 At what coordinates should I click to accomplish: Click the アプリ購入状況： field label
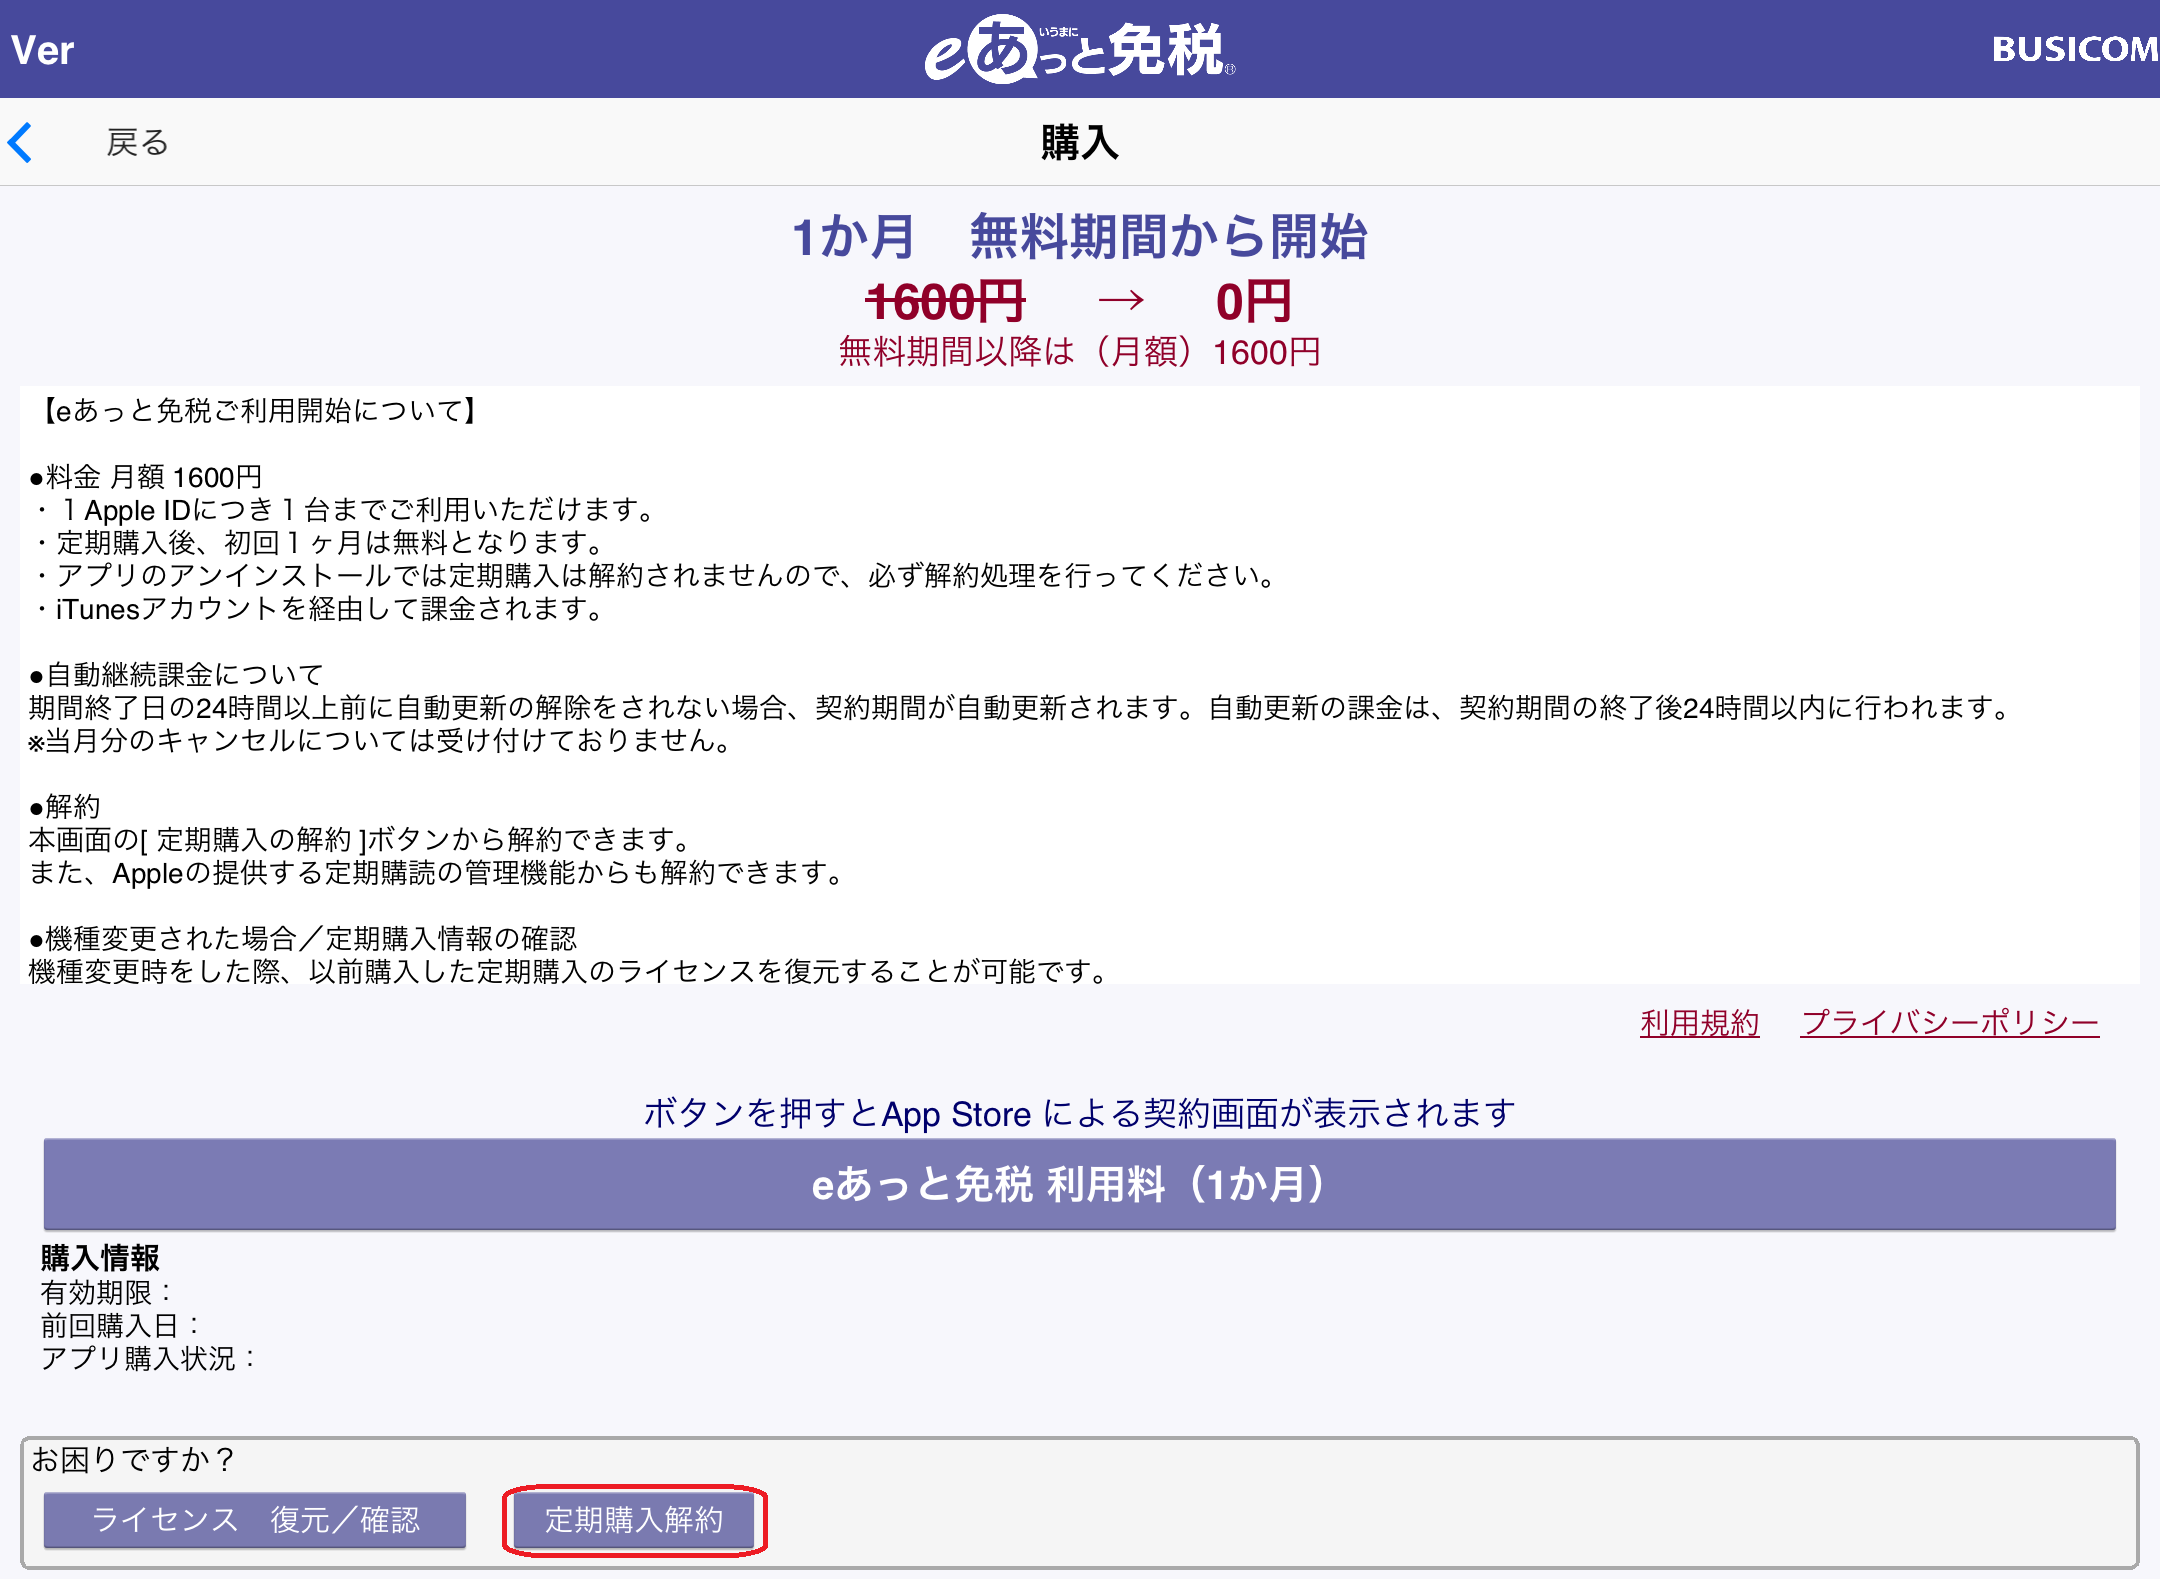(149, 1358)
